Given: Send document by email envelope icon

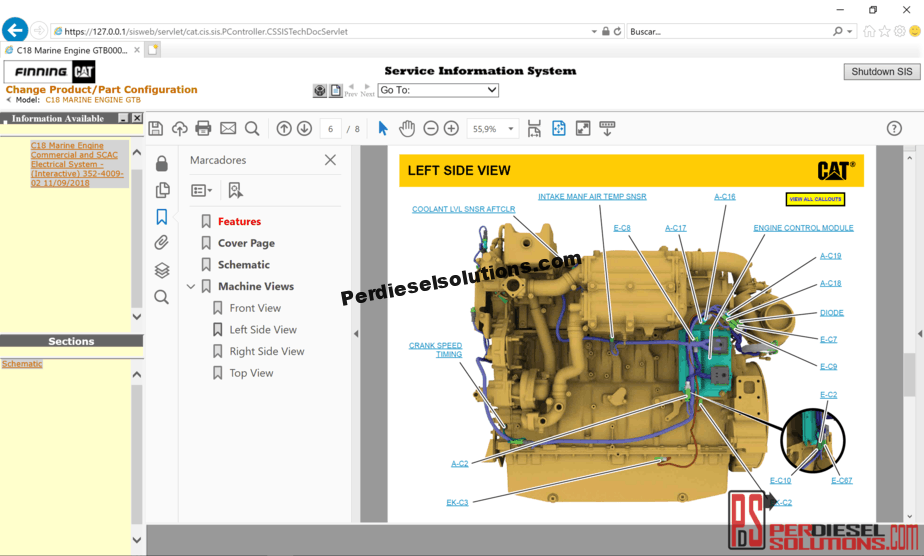Looking at the screenshot, I should point(228,128).
